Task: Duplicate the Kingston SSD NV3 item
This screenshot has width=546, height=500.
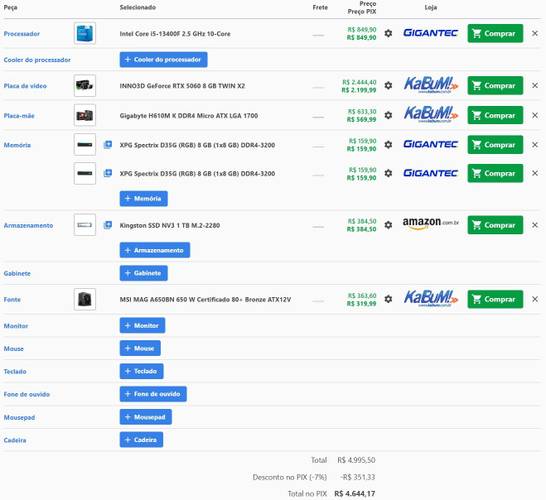Action: coord(108,225)
